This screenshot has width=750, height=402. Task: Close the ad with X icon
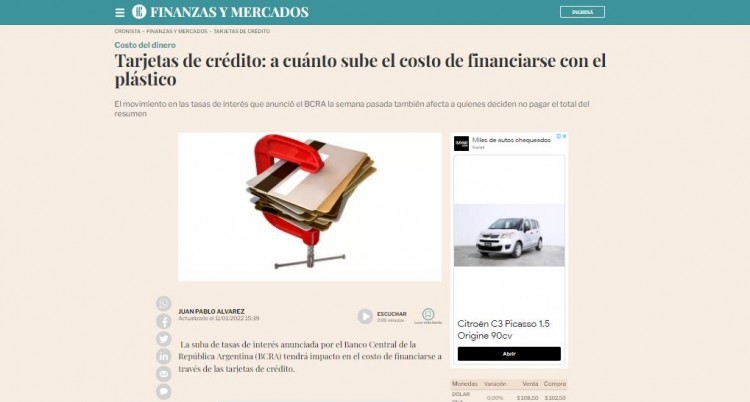[564, 136]
